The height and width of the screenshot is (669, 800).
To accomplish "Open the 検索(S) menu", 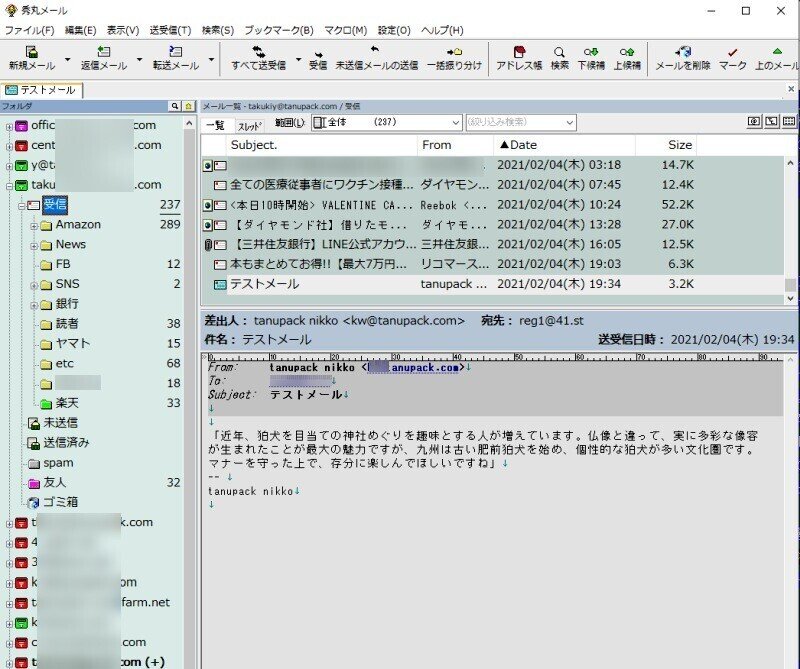I will coord(218,30).
